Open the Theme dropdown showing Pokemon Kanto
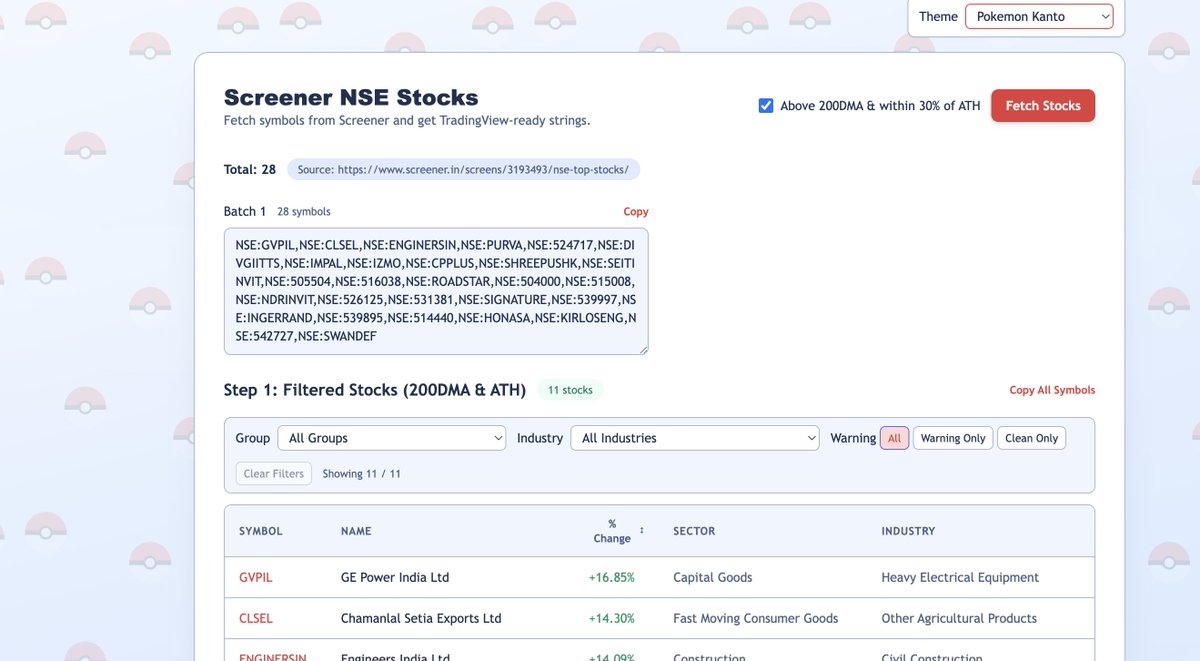 point(1039,16)
